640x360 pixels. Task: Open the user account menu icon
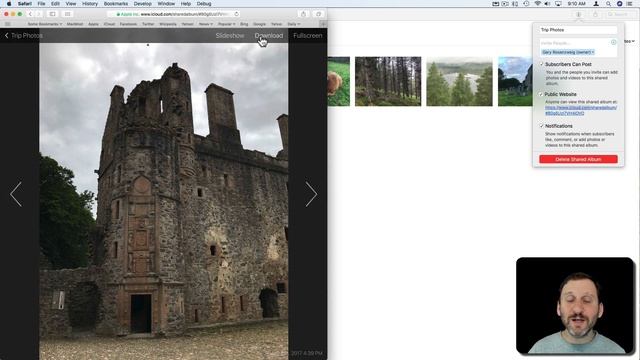[x=596, y=4]
